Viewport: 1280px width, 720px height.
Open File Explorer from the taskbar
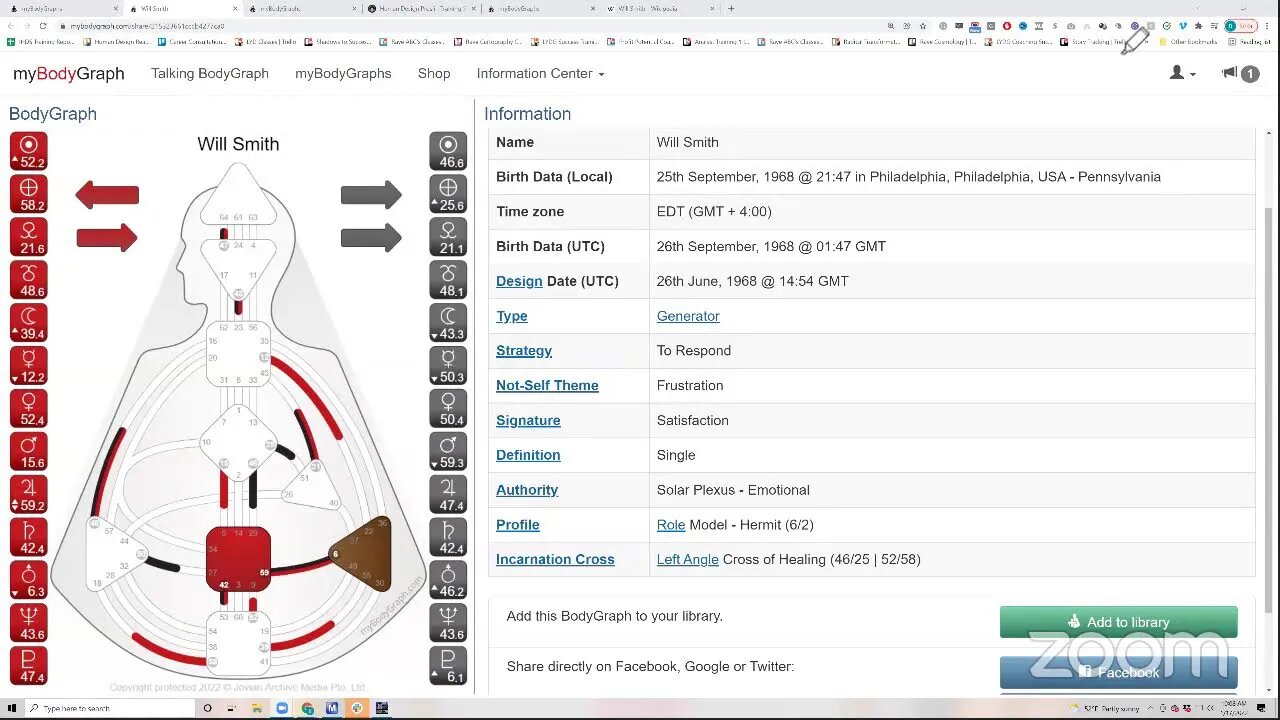pos(257,708)
